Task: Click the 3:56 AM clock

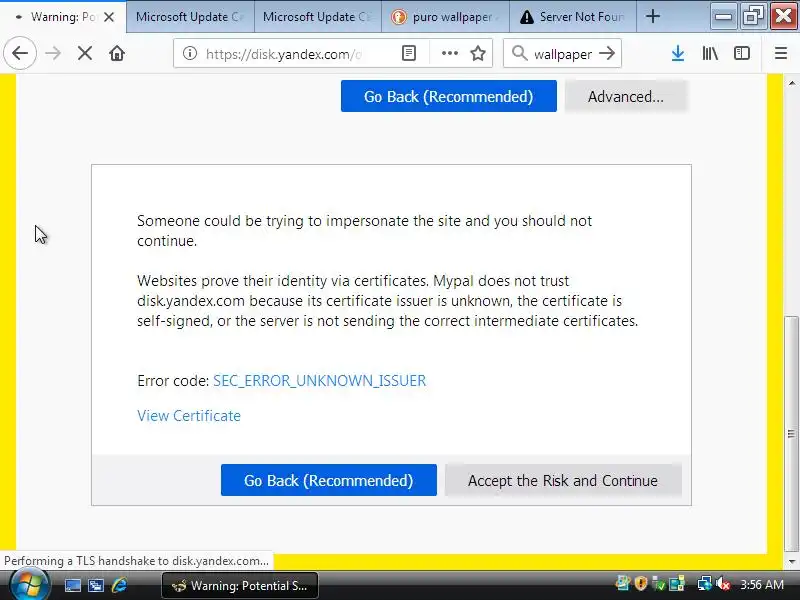Action: pyautogui.click(x=762, y=584)
